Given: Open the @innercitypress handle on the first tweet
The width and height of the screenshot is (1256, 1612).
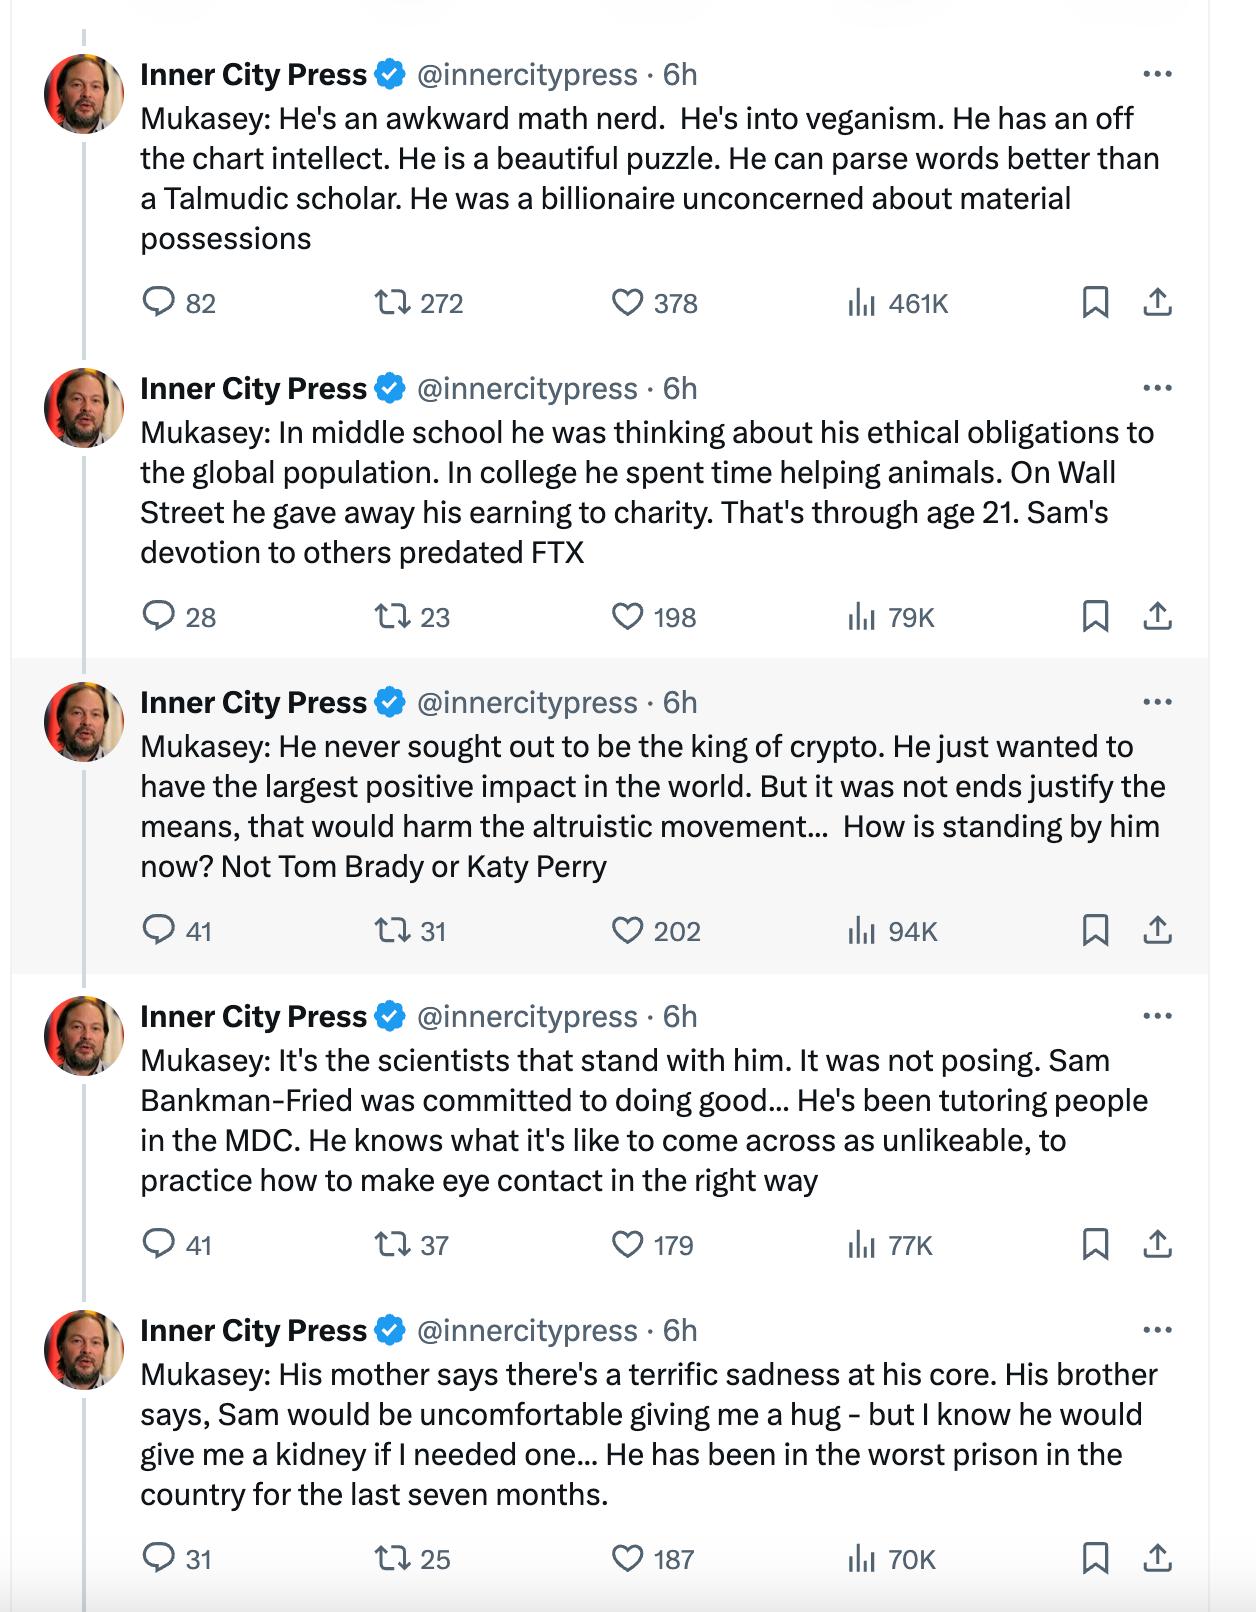Looking at the screenshot, I should [526, 75].
